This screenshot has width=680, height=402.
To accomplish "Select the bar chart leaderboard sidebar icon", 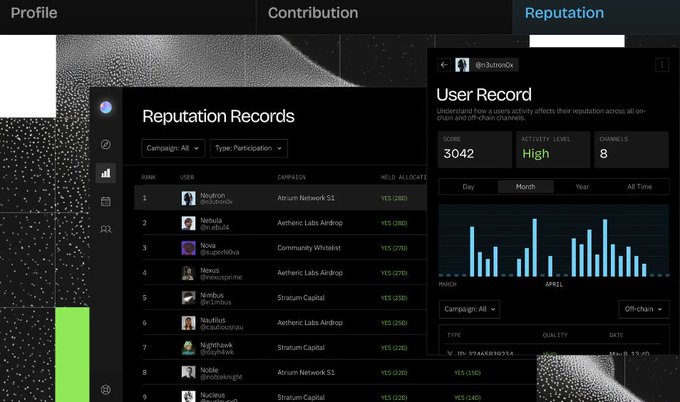I will [105, 173].
